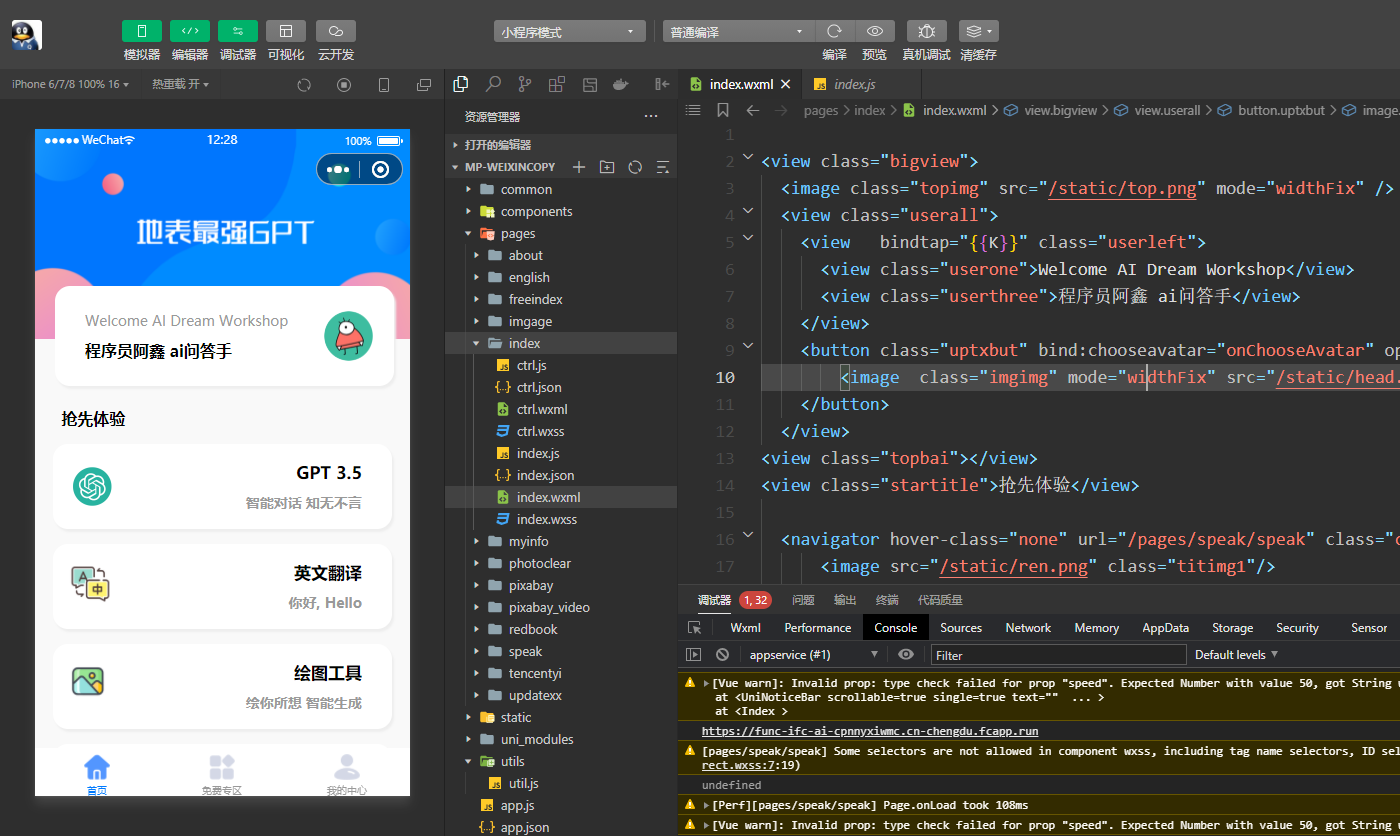Collapse the sidebar panel icon
Viewport: 1400px width, 836px height.
661,84
